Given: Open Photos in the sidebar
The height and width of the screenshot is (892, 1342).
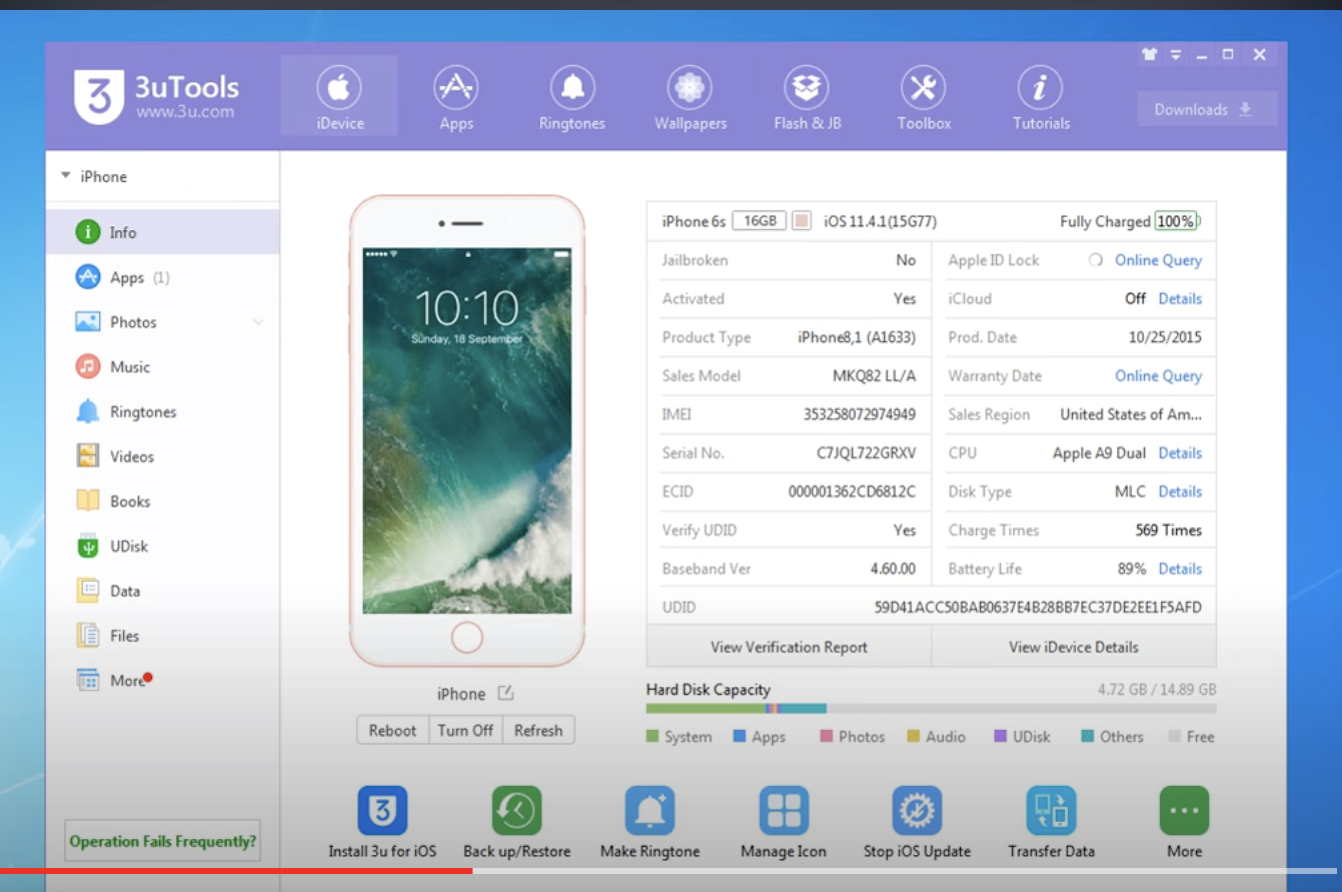Looking at the screenshot, I should [x=162, y=322].
